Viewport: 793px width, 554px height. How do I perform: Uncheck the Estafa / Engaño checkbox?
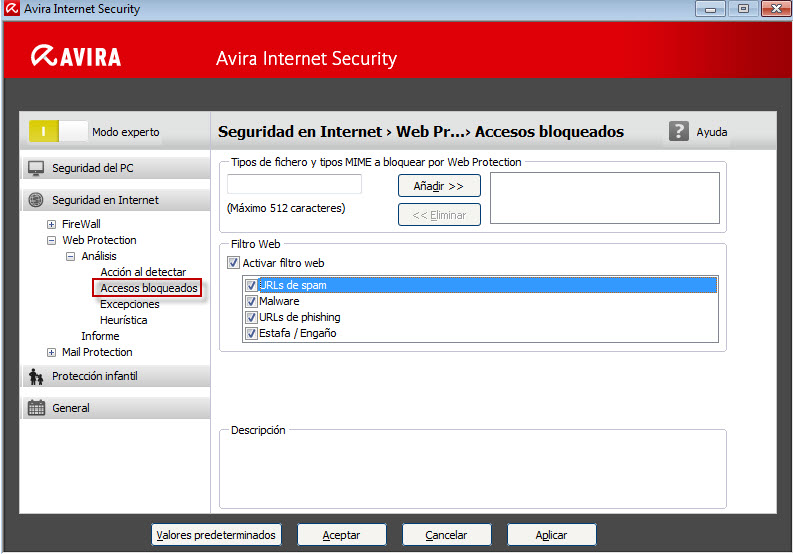[251, 333]
